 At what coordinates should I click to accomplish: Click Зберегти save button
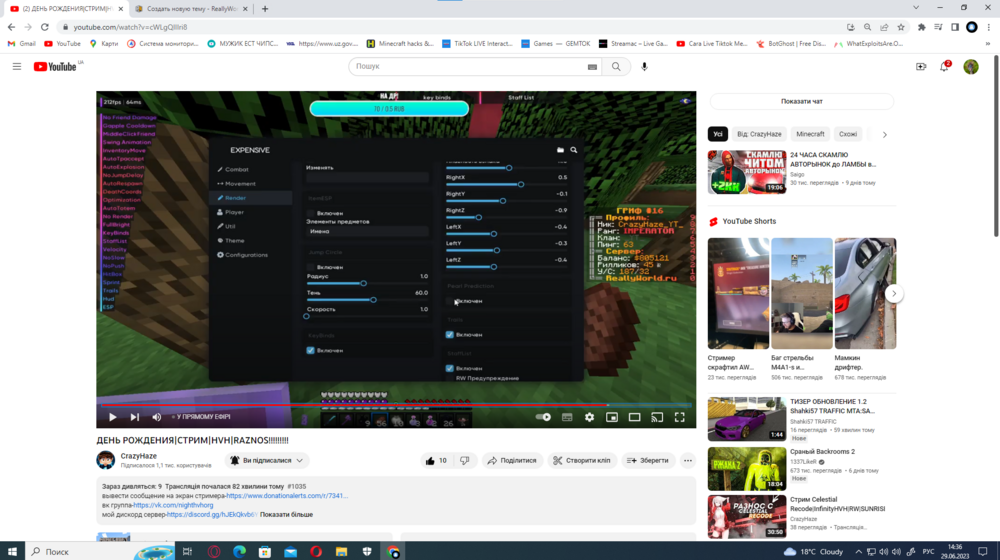(x=647, y=461)
